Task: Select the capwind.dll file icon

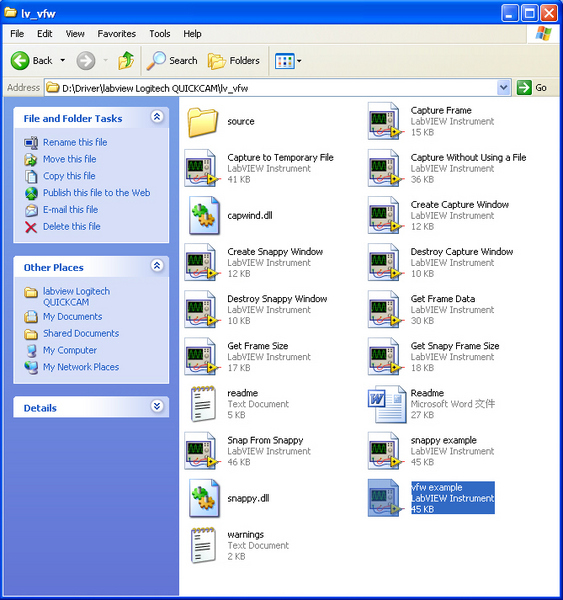Action: [204, 215]
